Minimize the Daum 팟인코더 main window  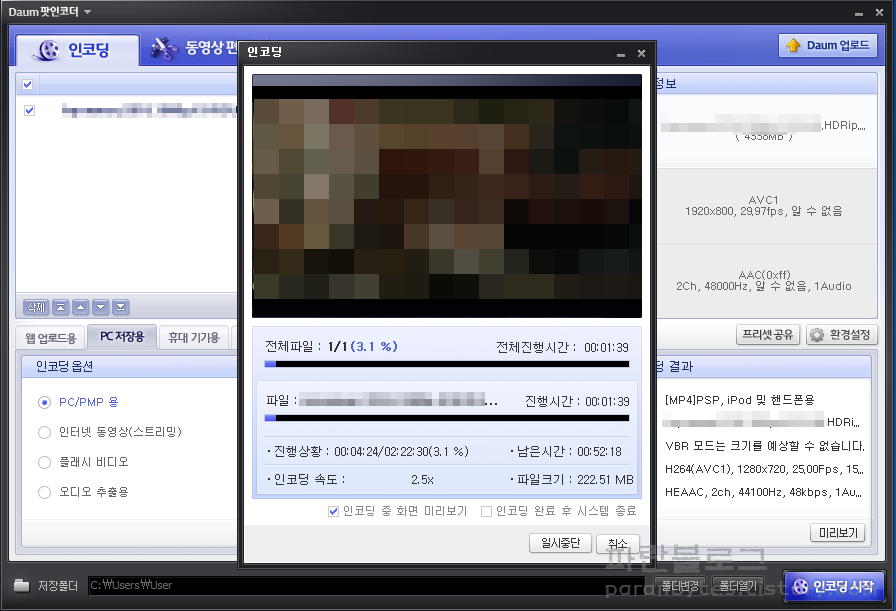point(859,13)
